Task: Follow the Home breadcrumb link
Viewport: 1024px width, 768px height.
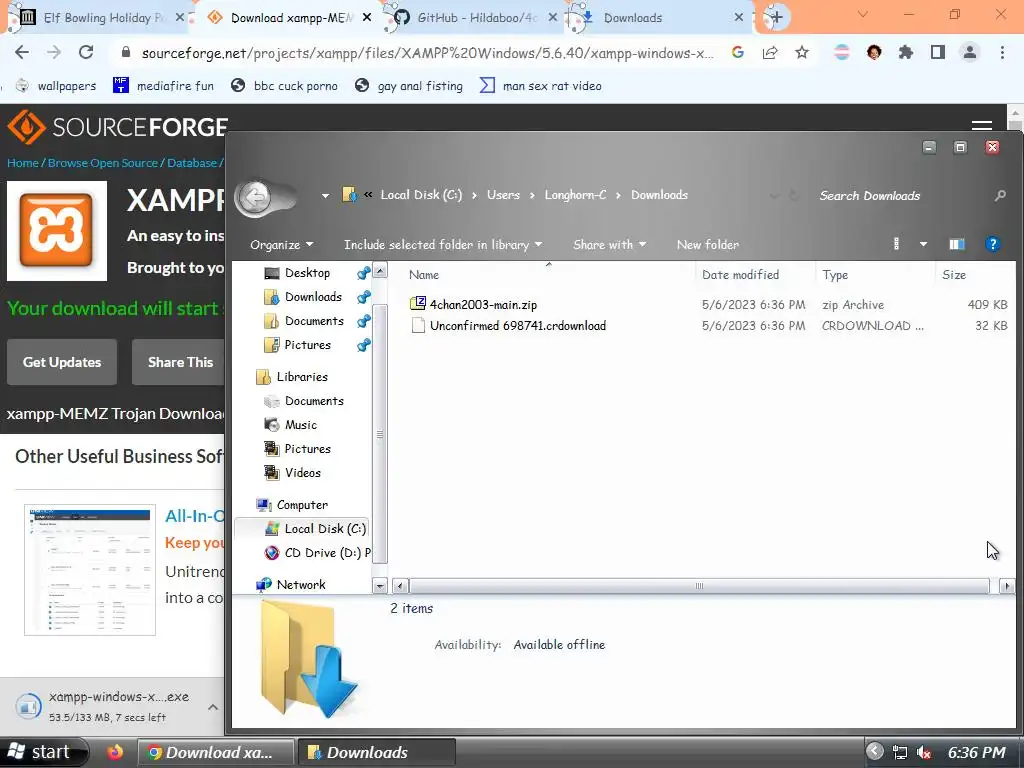Action: [23, 163]
